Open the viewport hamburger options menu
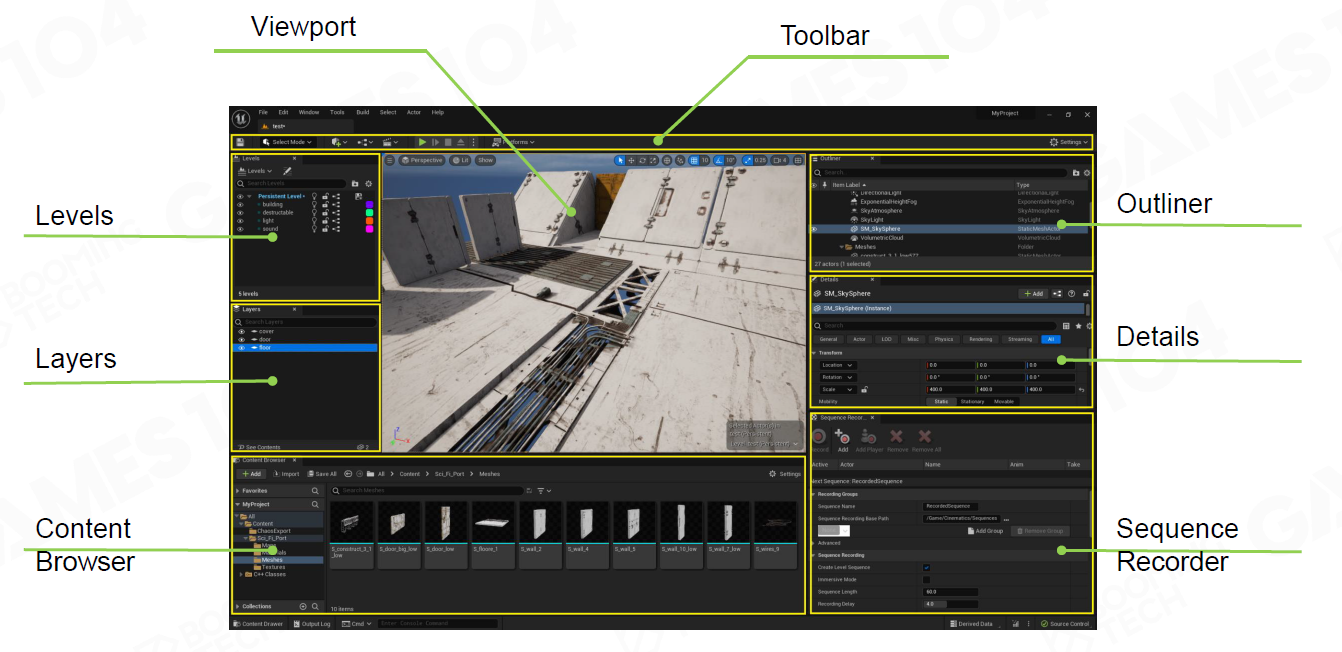This screenshot has width=1342, height=652. (x=390, y=160)
